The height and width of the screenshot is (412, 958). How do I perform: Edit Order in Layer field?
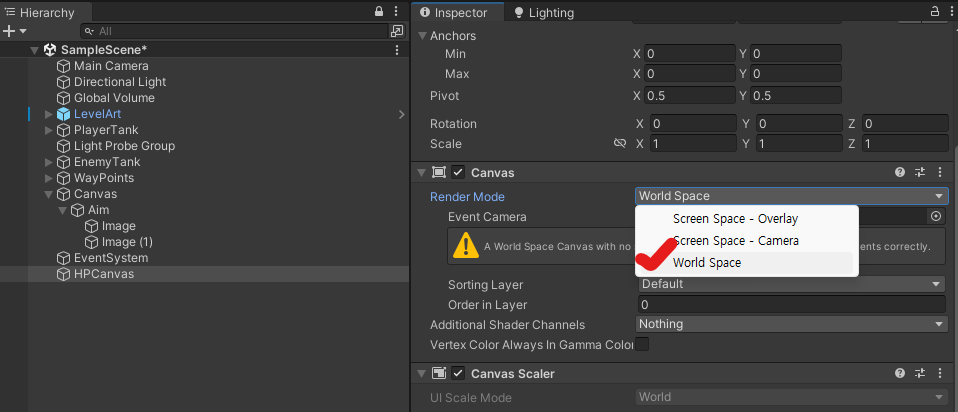click(x=792, y=304)
